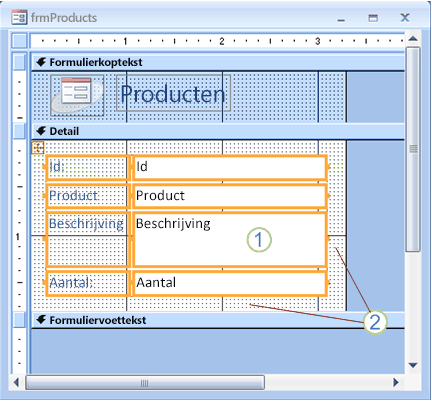The image size is (432, 401).
Task: Click the Formulierkoptekst section bar
Action: point(218,62)
